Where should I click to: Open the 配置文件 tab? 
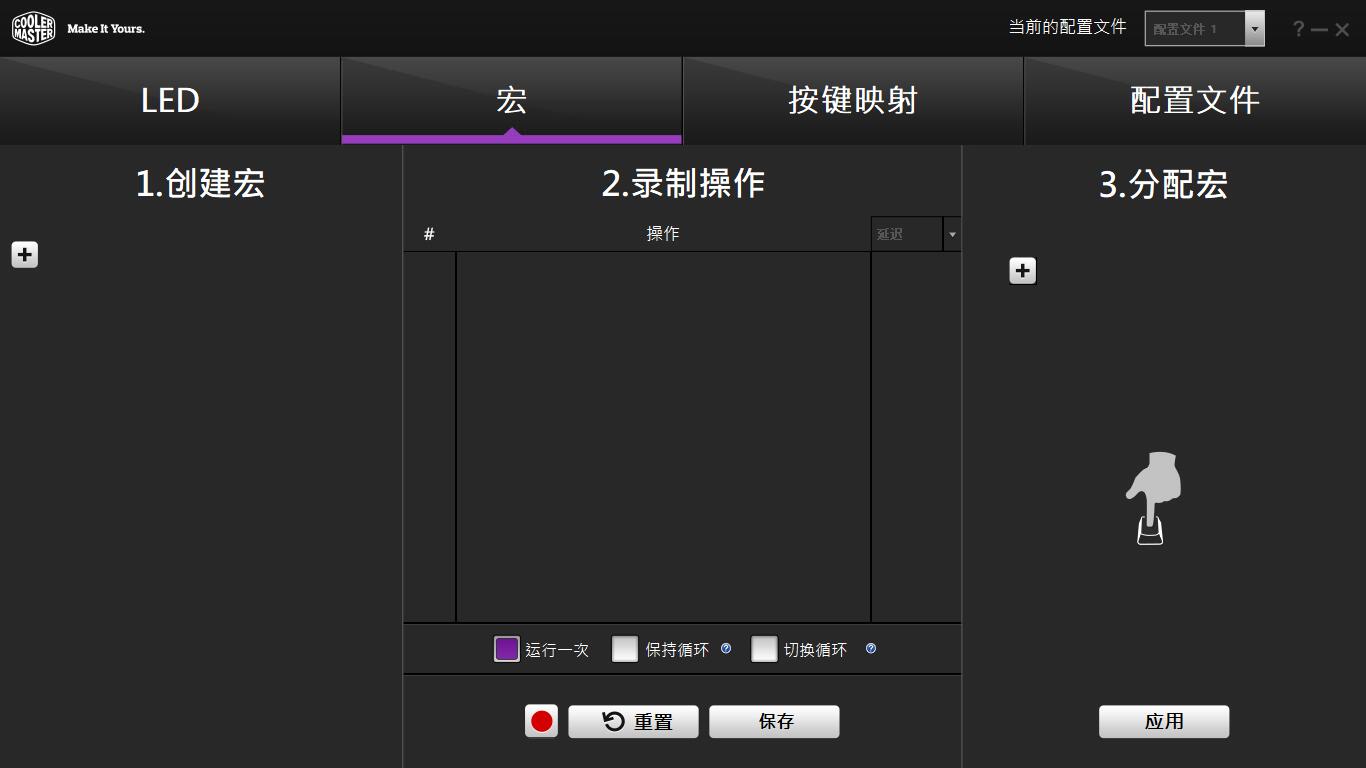click(x=1194, y=100)
